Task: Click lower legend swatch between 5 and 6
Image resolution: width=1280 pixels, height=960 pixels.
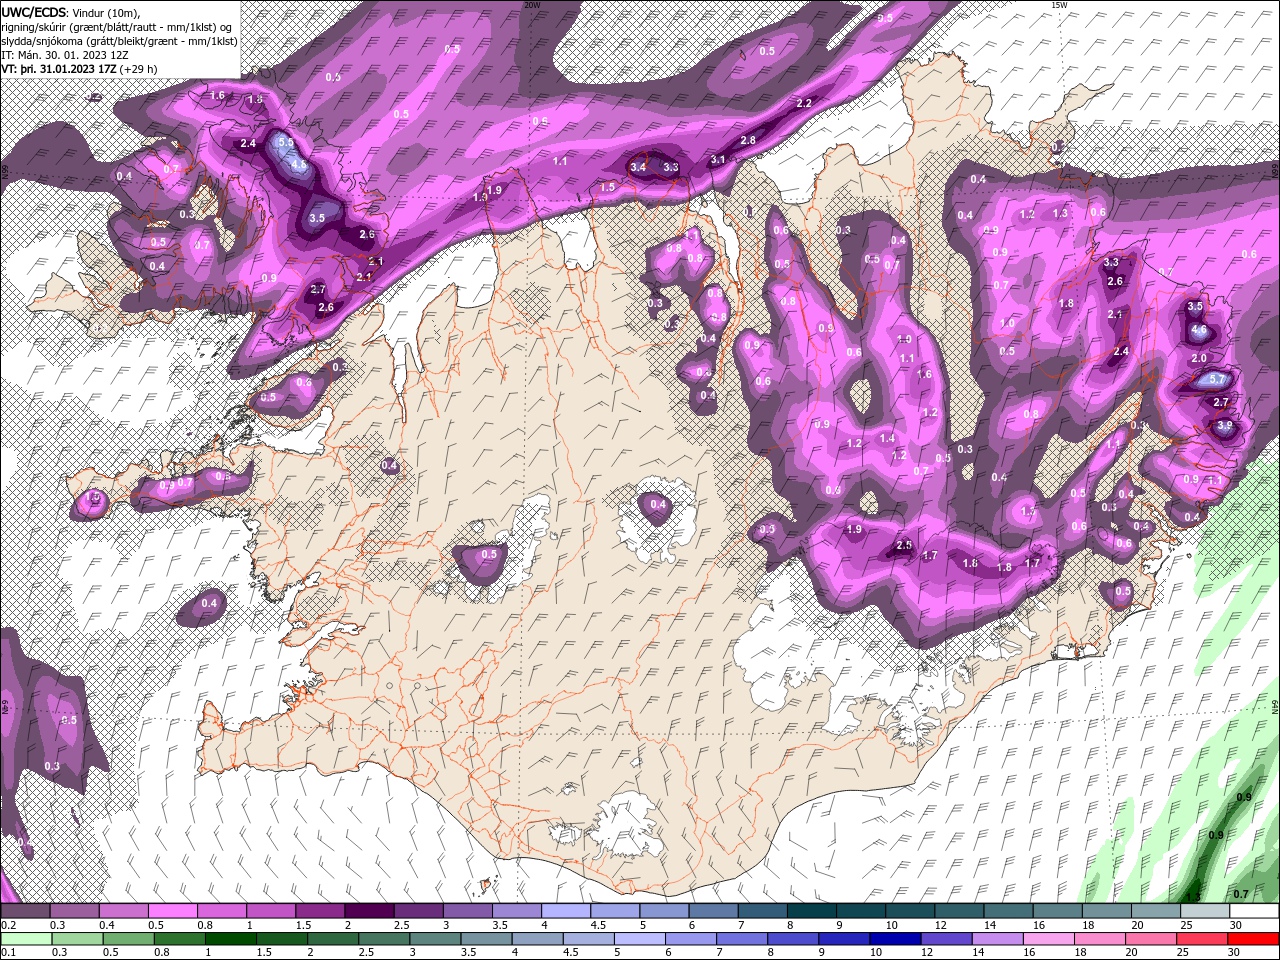Action: 640,939
